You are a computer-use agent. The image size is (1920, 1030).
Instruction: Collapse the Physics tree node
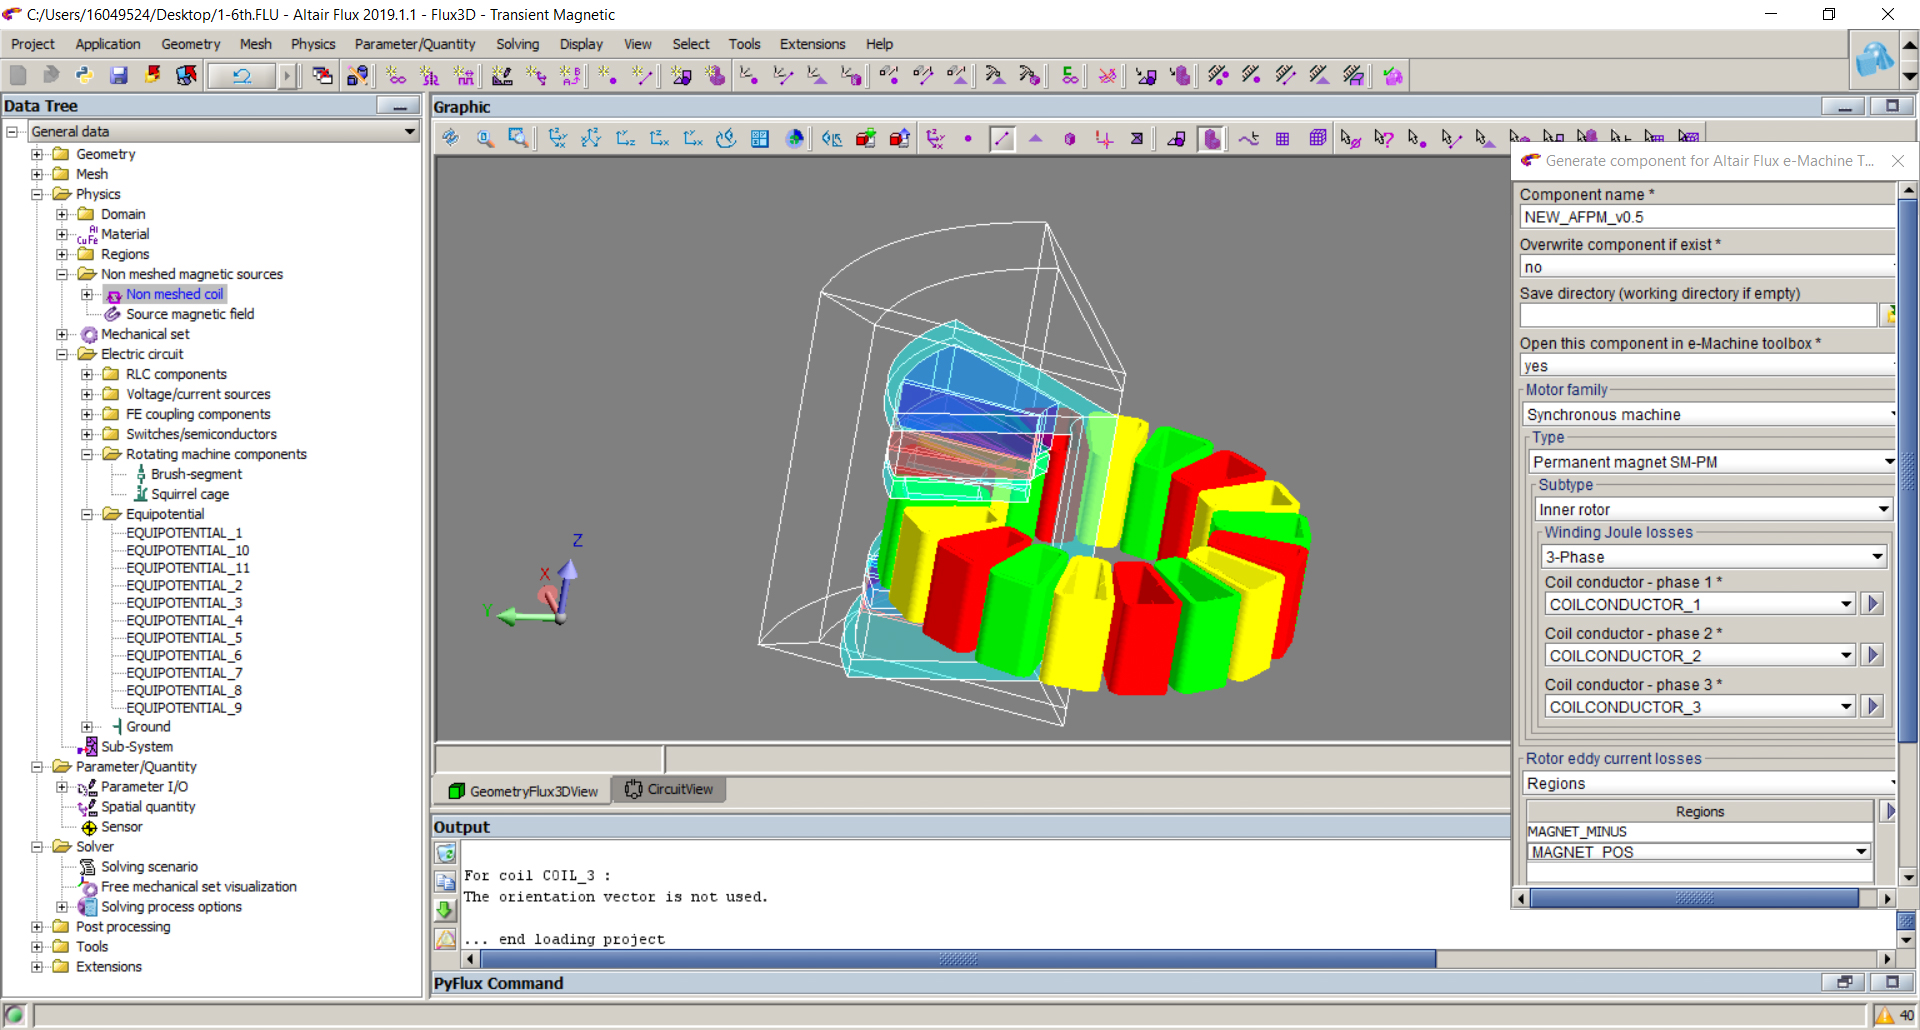coord(37,194)
